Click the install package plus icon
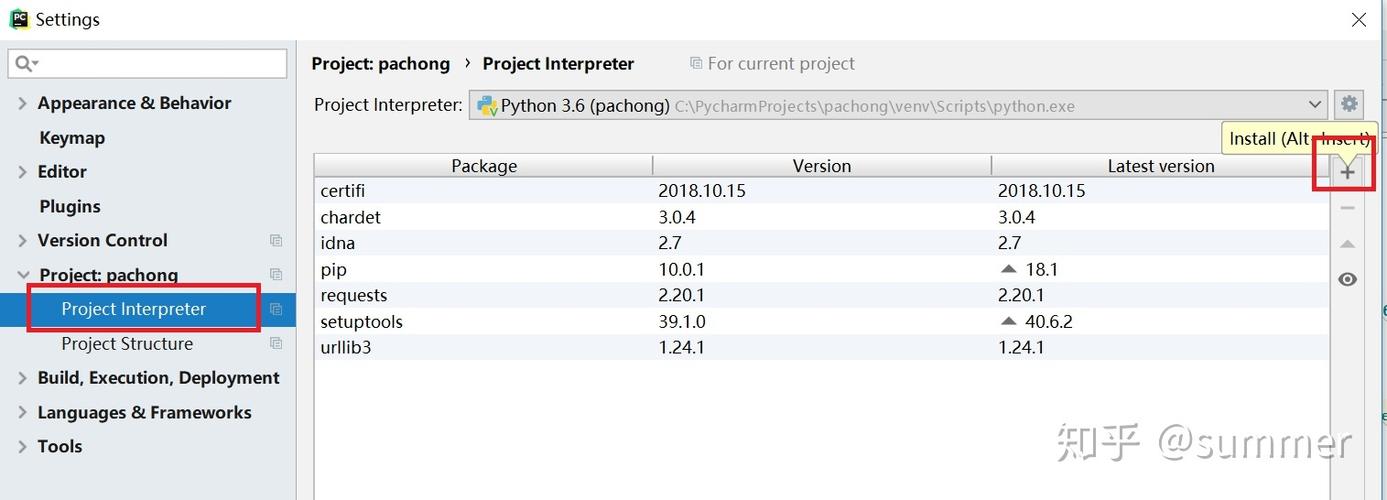The width and height of the screenshot is (1387, 500). pos(1347,172)
